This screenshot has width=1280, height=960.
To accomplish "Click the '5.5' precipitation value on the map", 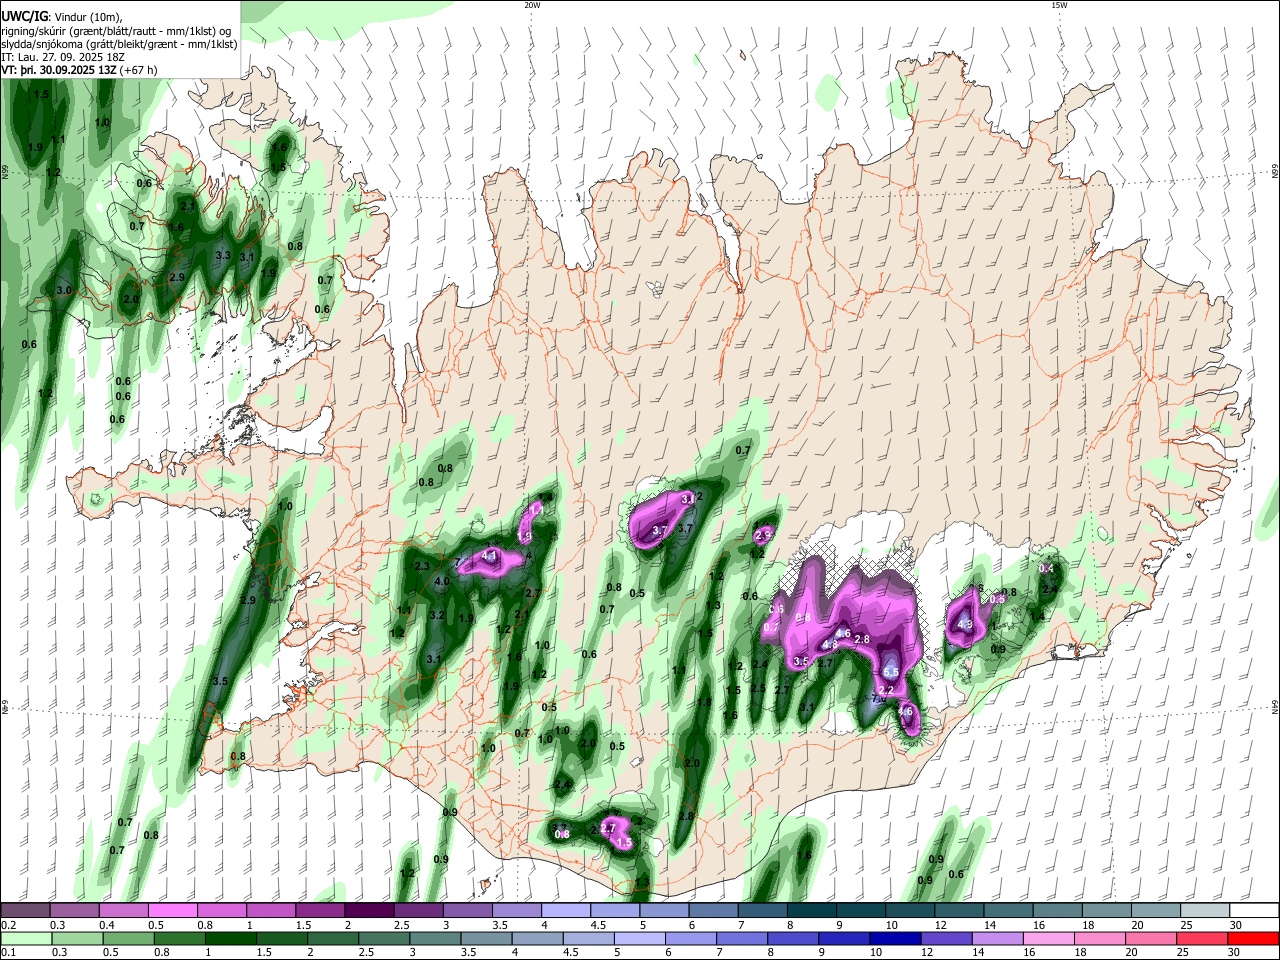I will point(891,672).
